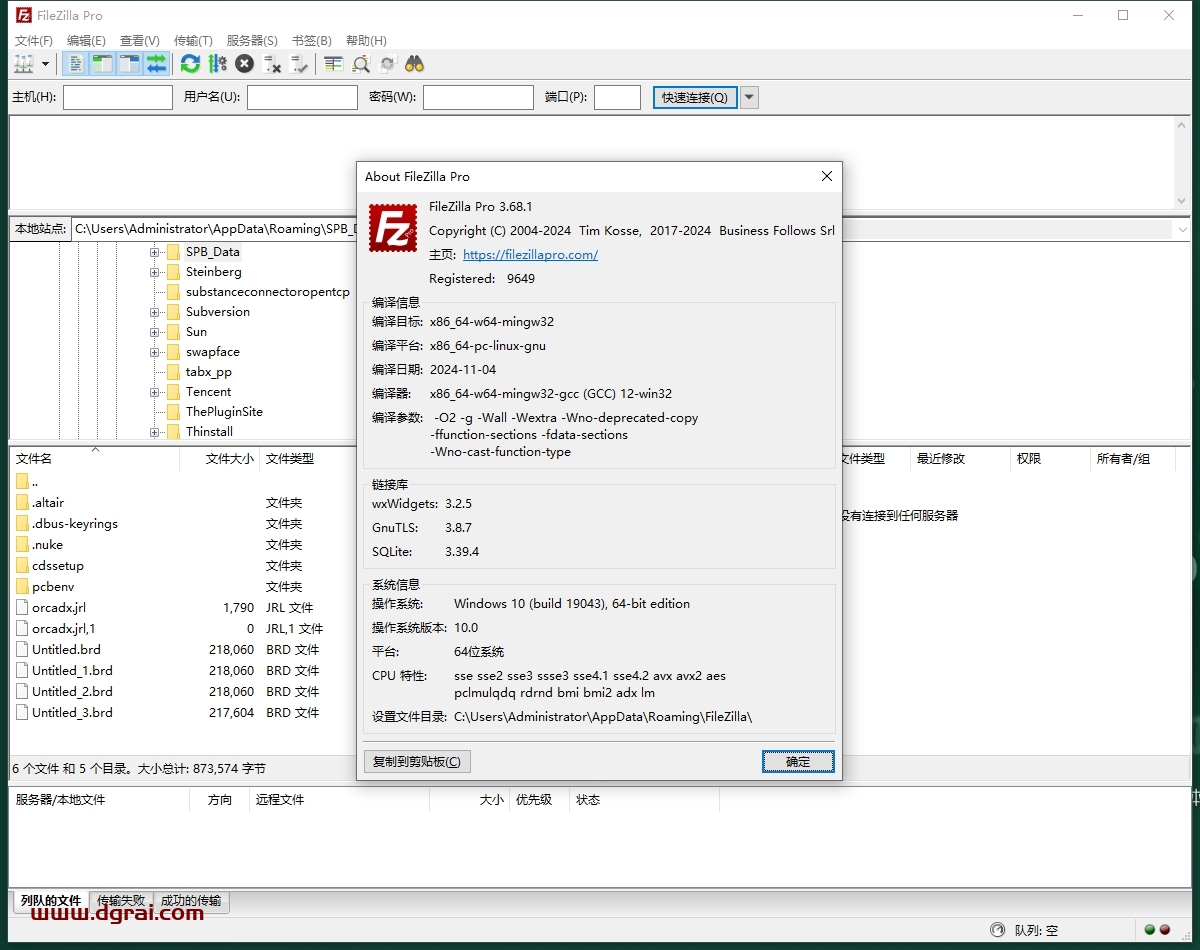1200x950 pixels.
Task: Select the pcbenv folder row
Action: [180, 587]
